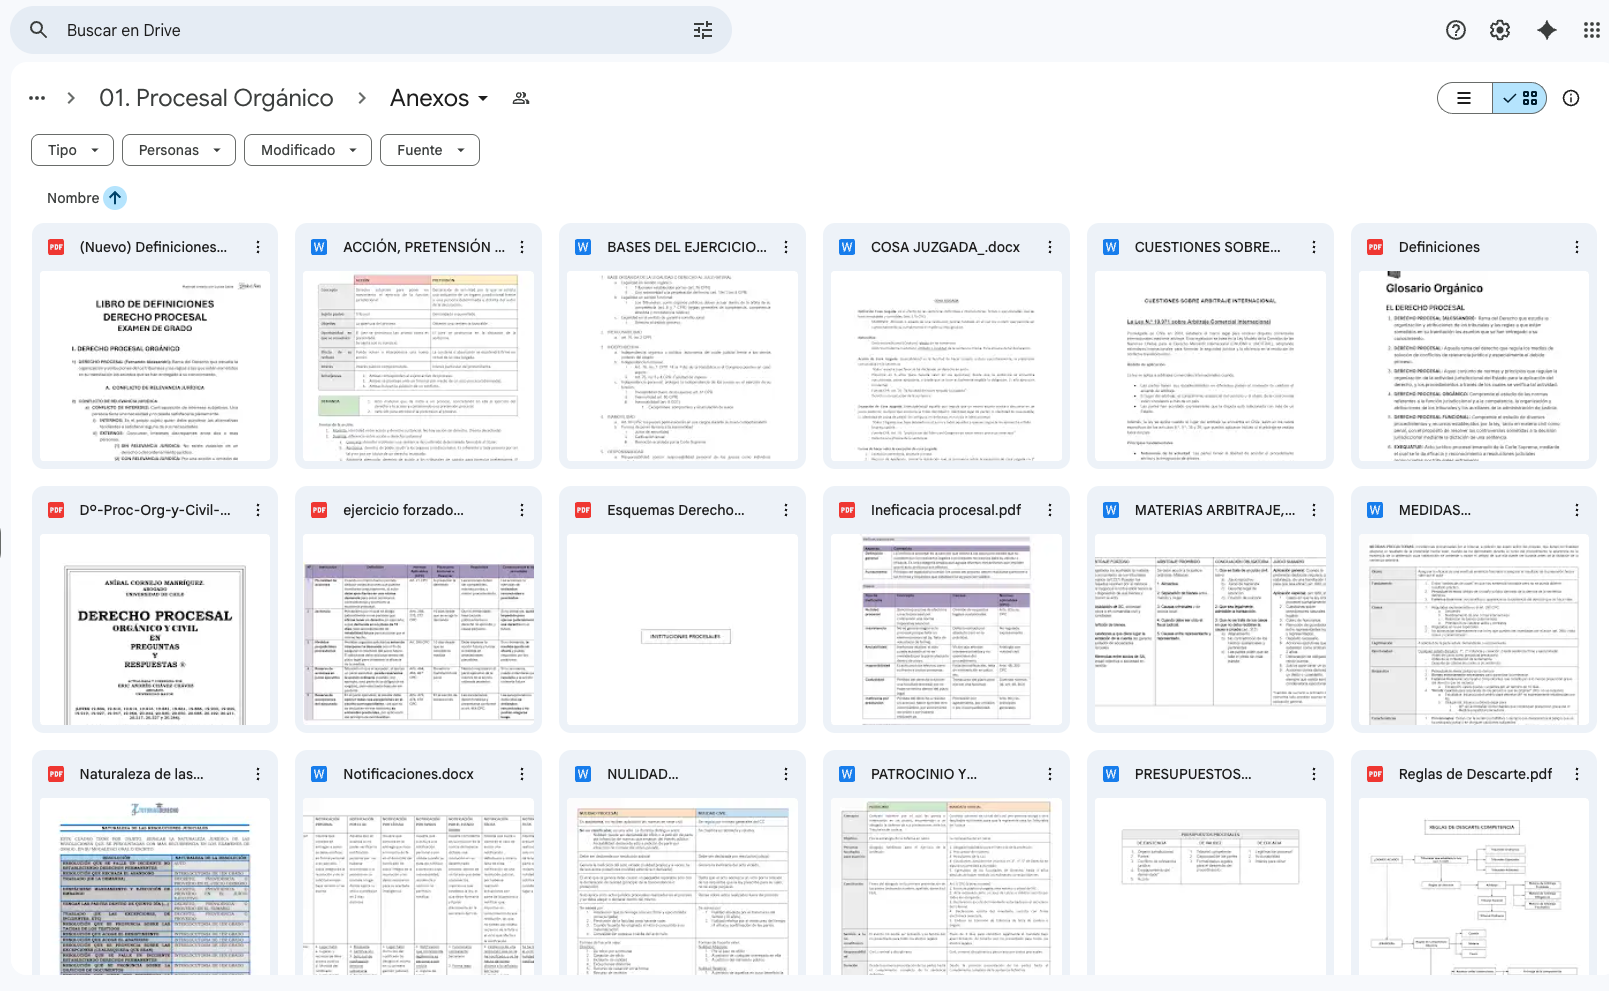Expand the Tipo filter dropdown
This screenshot has width=1609, height=991.
coord(72,150)
